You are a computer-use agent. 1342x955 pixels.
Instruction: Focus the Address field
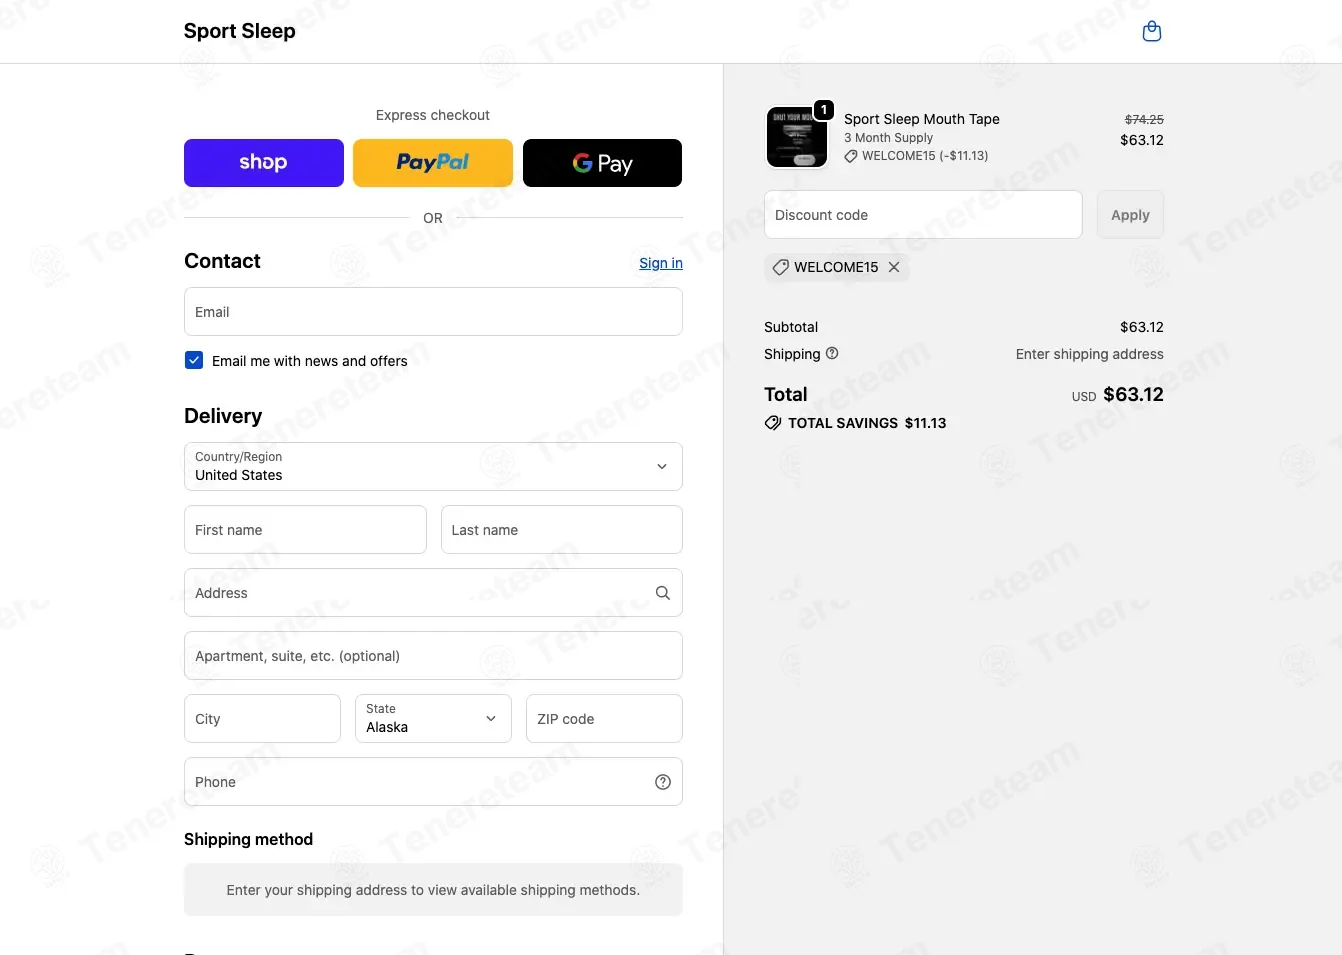[x=433, y=593]
